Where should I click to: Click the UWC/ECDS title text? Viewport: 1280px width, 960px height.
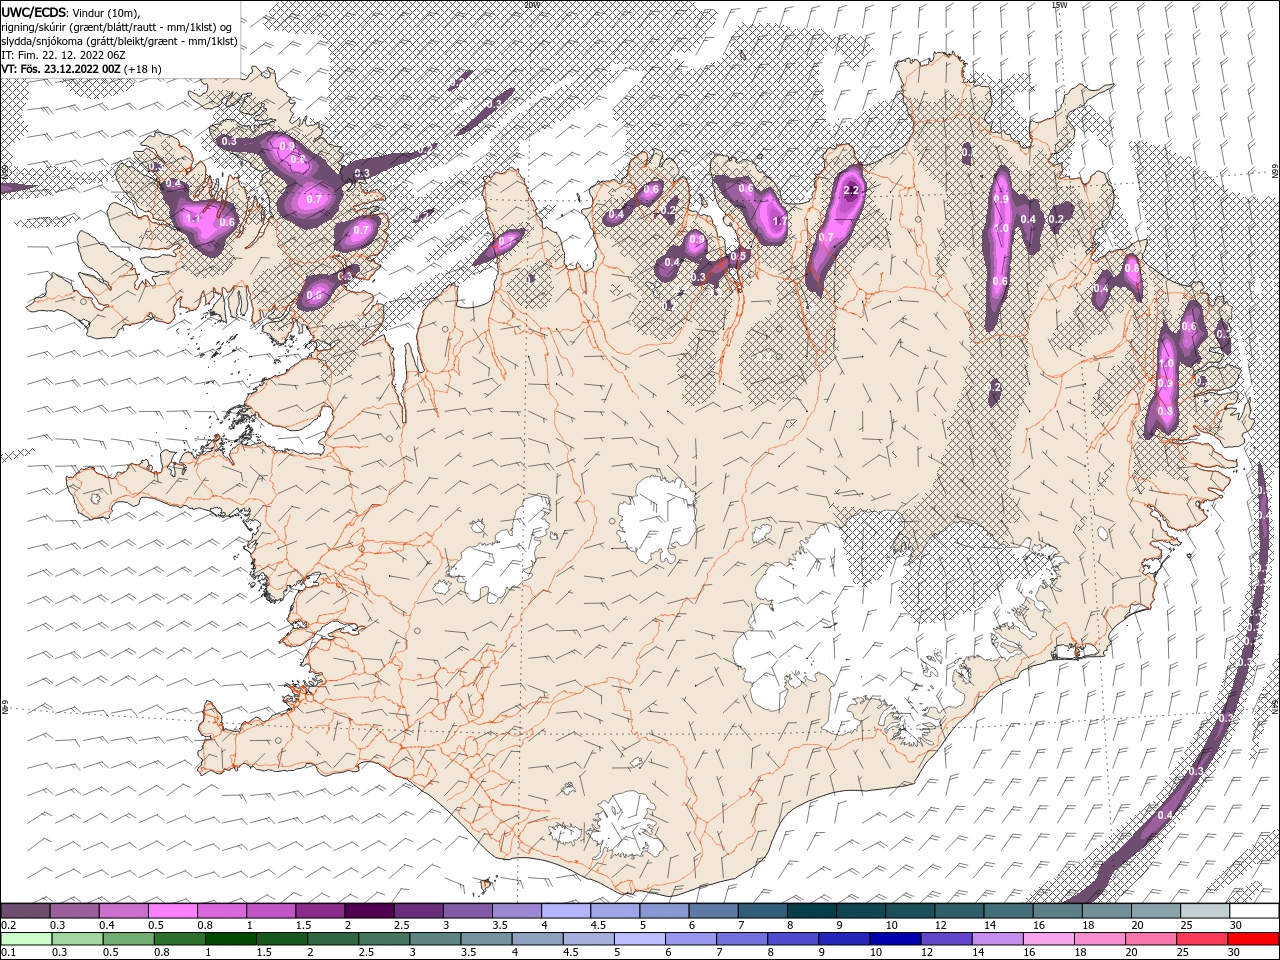click(x=34, y=11)
